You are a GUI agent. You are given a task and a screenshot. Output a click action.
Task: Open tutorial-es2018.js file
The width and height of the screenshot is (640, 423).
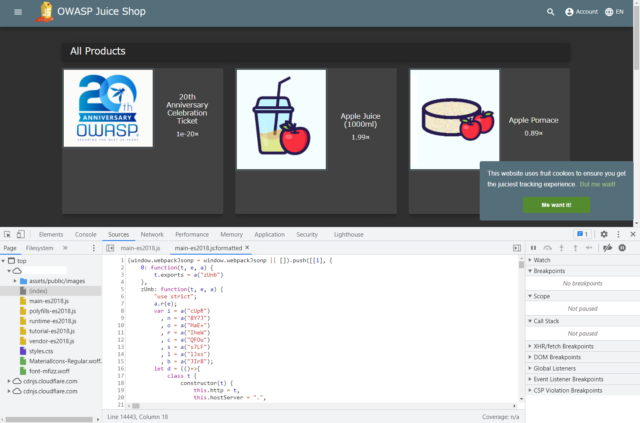click(51, 331)
